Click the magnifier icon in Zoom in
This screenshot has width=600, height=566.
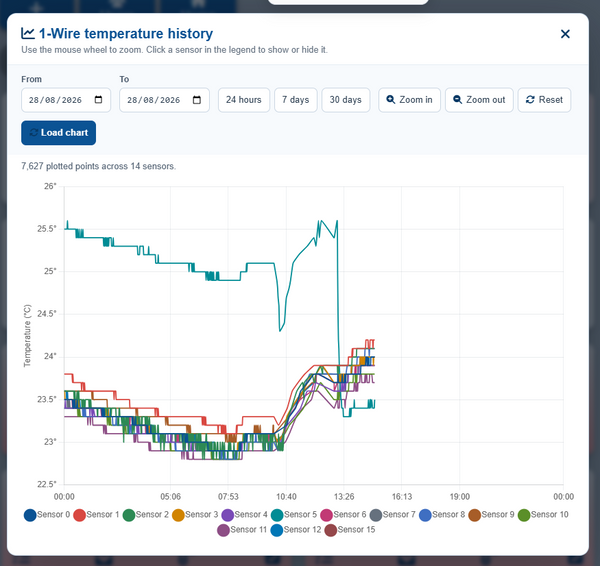point(390,99)
